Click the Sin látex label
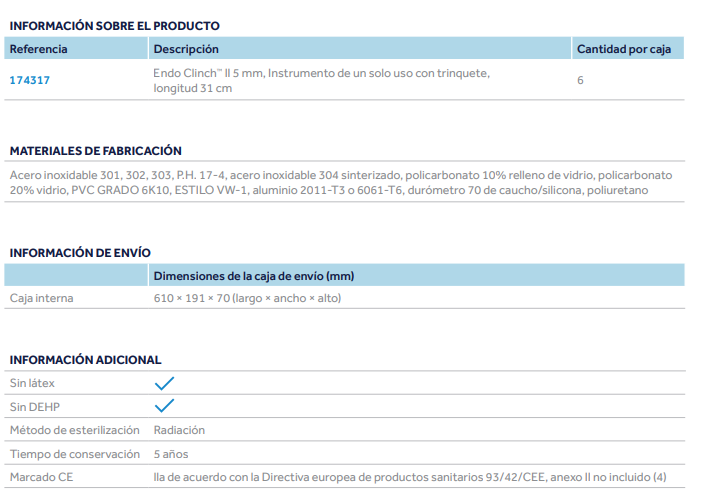 click(32, 383)
